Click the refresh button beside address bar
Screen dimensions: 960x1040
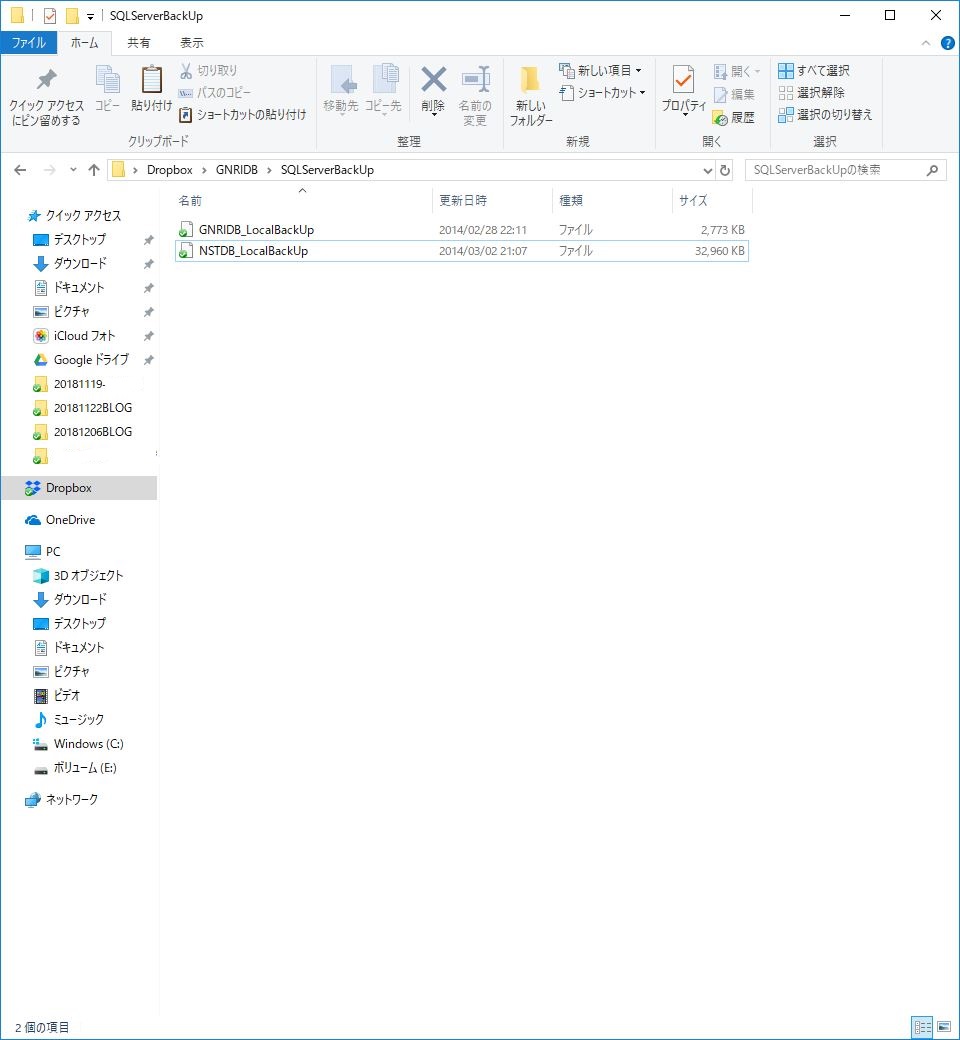click(725, 170)
